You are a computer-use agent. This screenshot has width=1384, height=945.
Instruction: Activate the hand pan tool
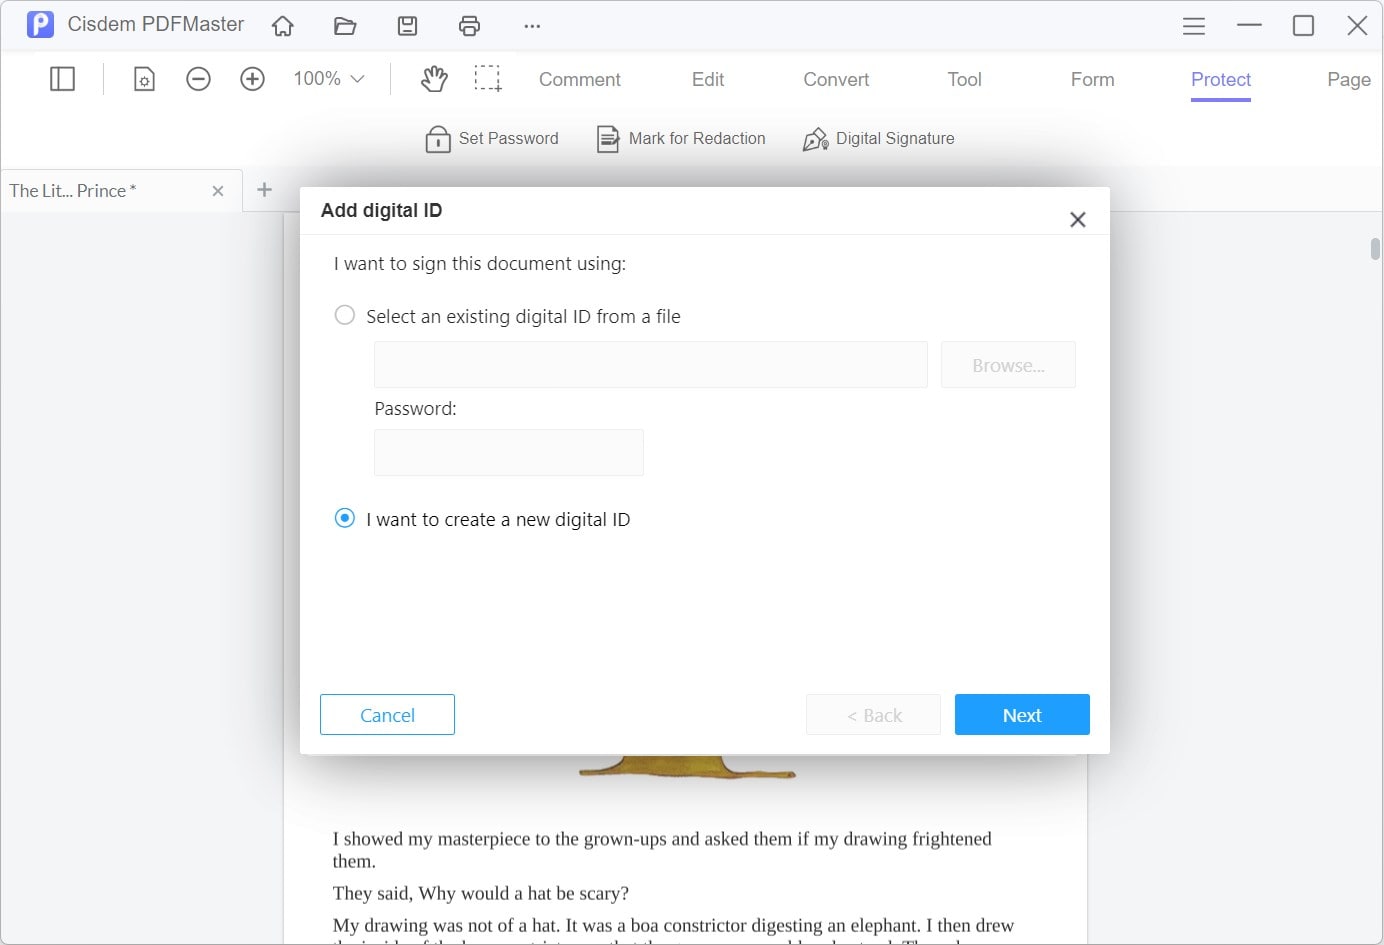[x=434, y=78]
